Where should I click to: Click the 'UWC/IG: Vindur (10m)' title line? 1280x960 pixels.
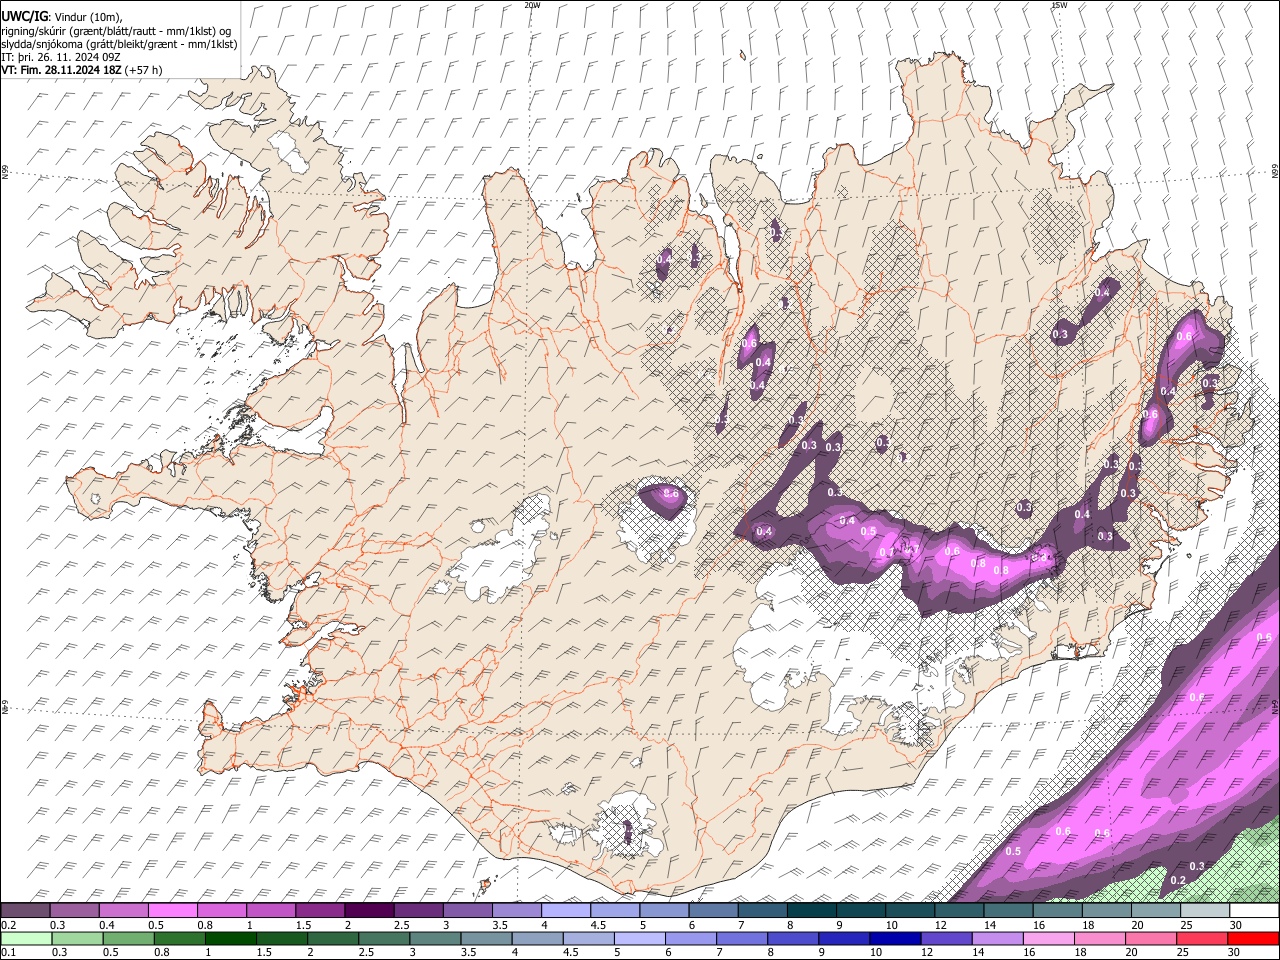pos(61,17)
